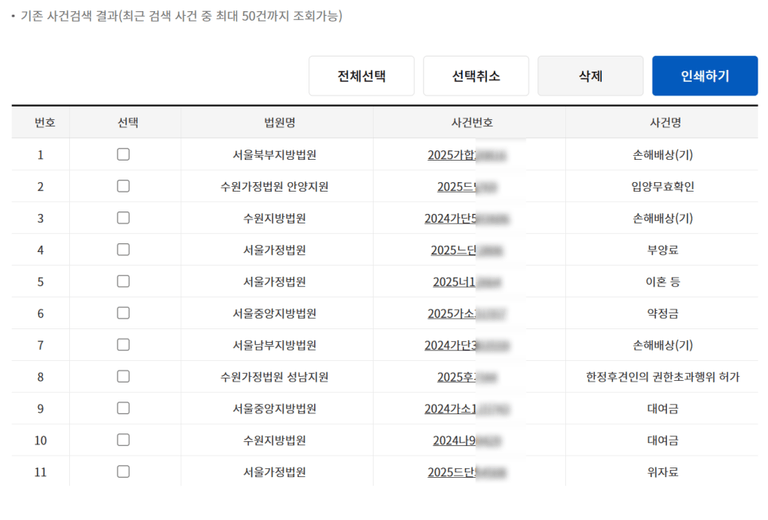Open the 2025가합 case number link
Screen dimensions: 768x520
click(x=466, y=155)
